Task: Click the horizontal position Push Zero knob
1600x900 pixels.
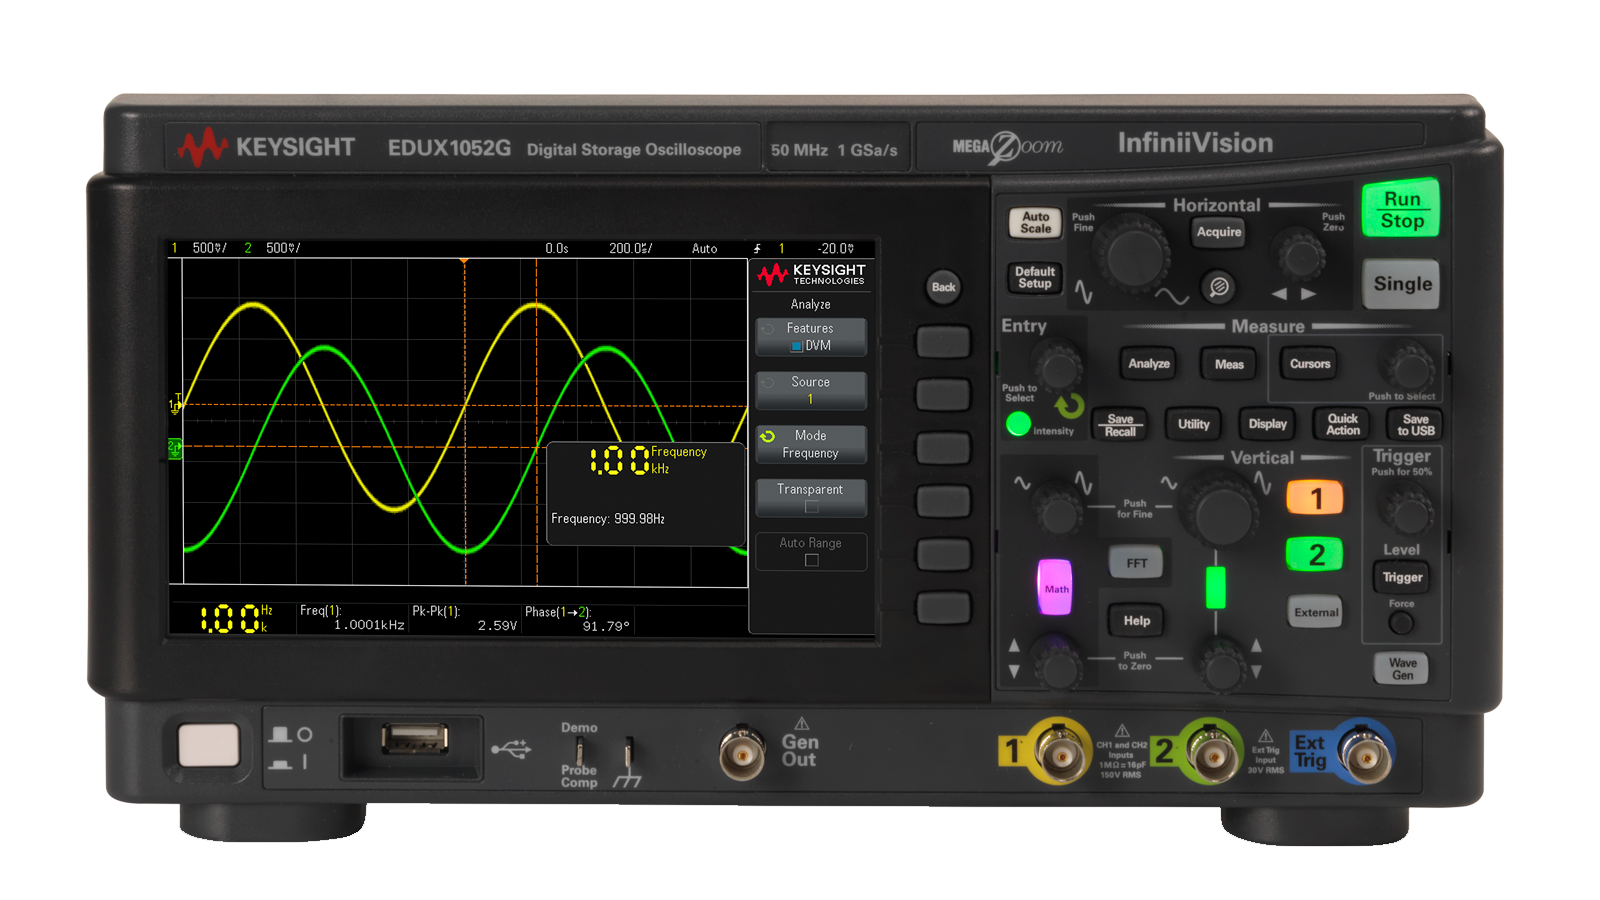Action: 1300,256
